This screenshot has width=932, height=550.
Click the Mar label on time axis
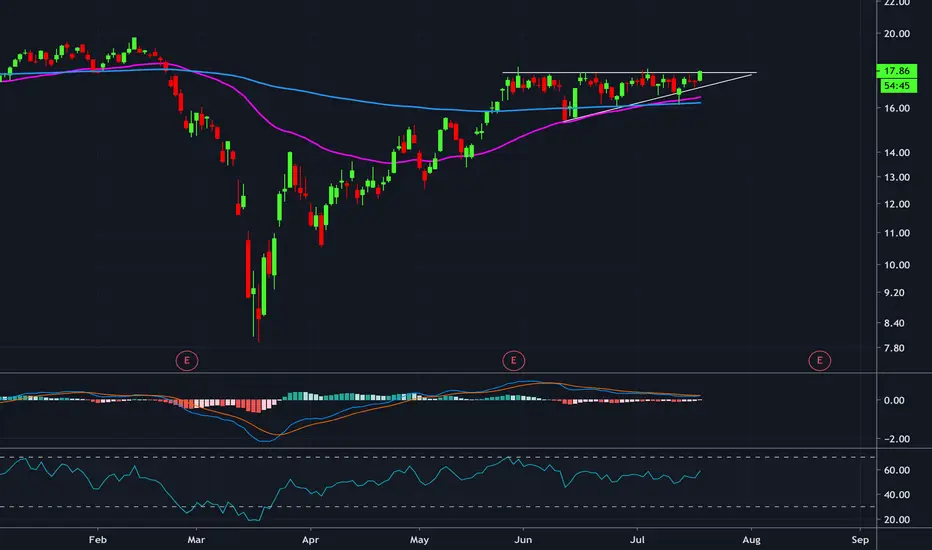(196, 540)
